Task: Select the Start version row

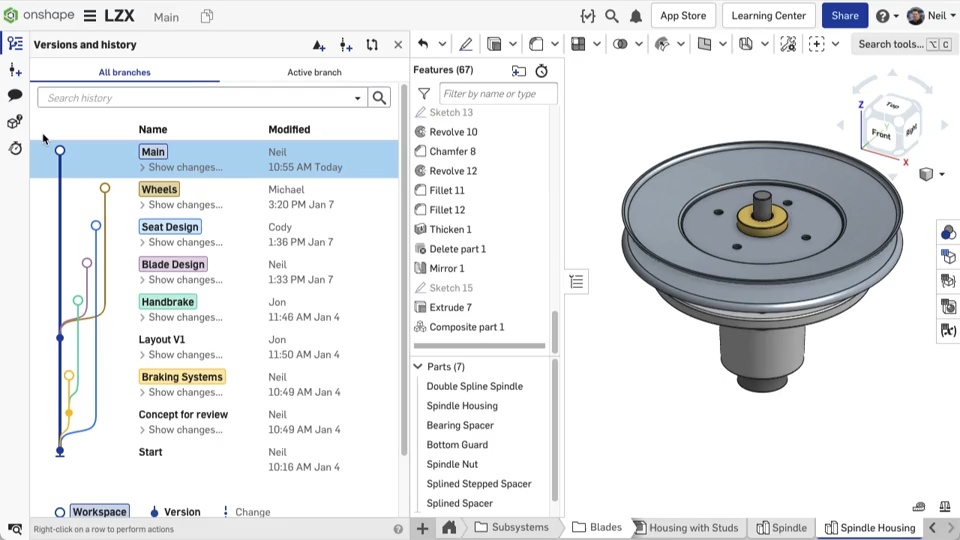Action: tap(214, 459)
